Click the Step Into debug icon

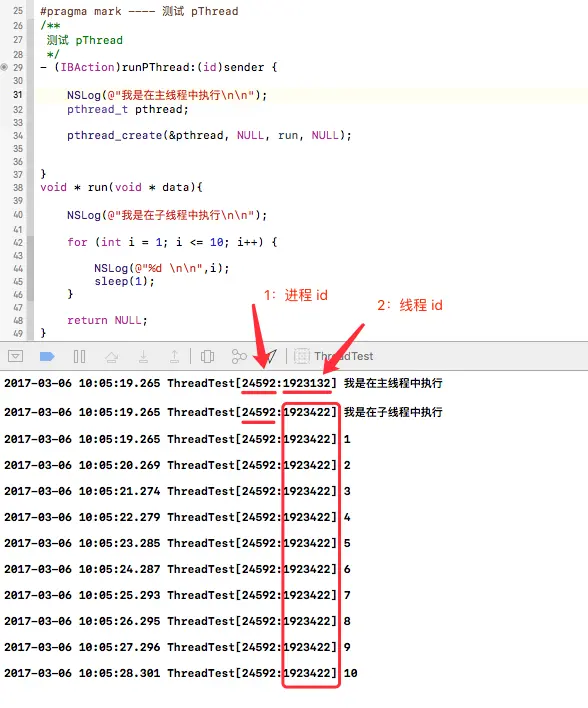coord(143,357)
